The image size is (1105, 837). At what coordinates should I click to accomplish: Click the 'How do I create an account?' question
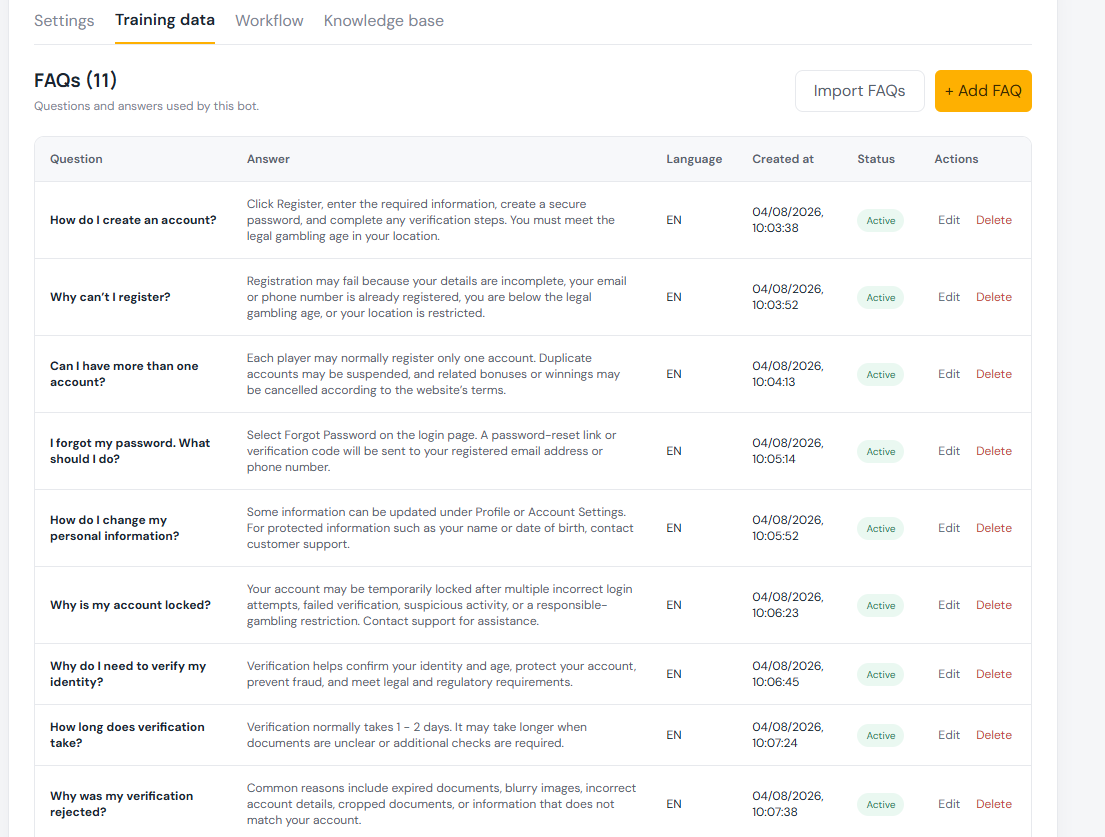click(132, 220)
